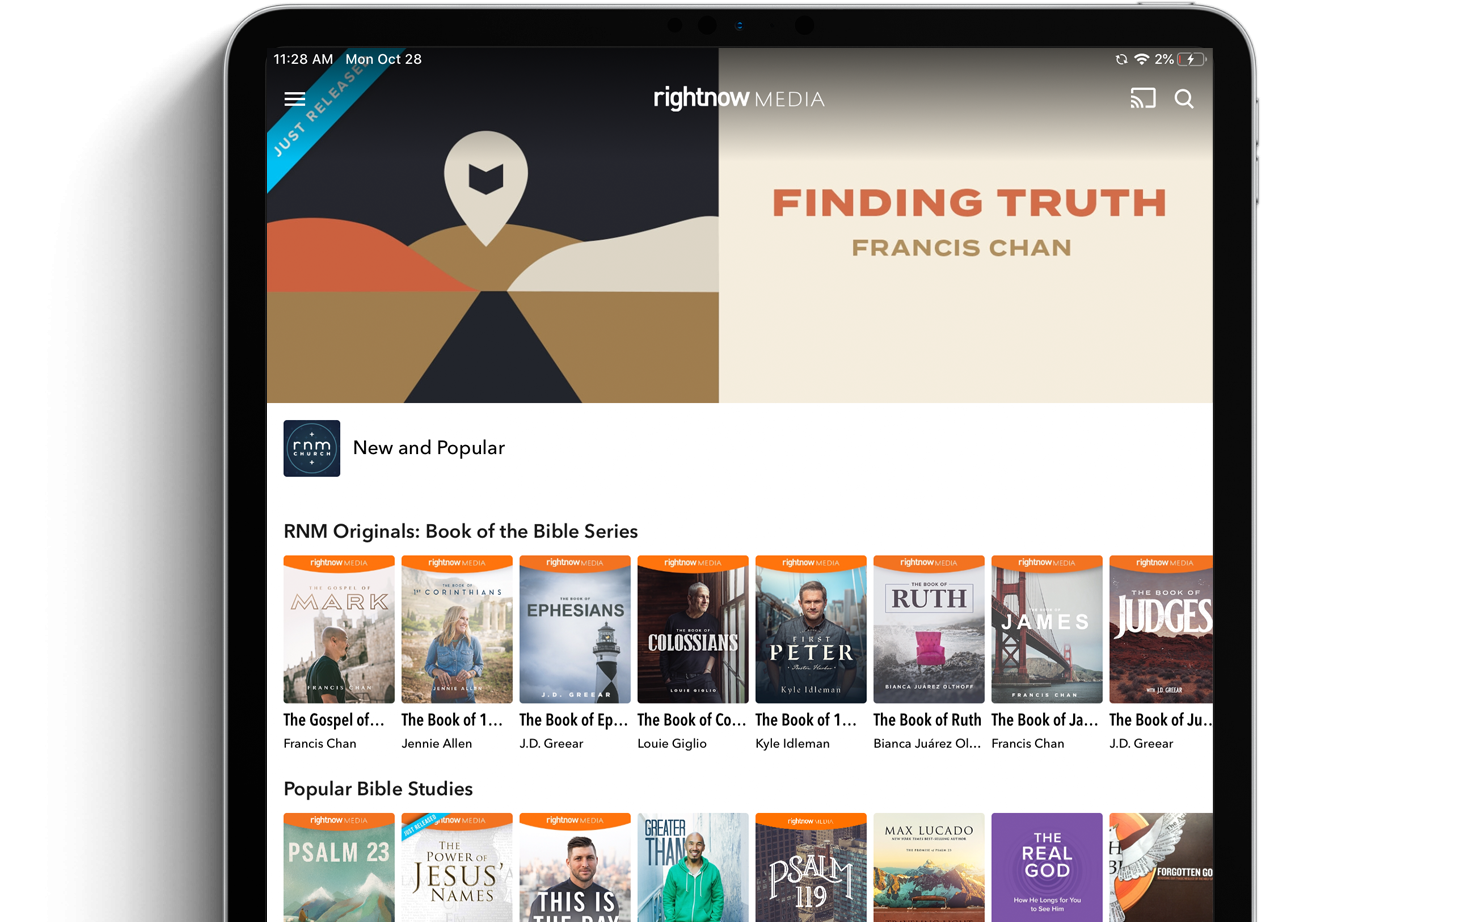
Task: Tap the cast to screen icon
Action: (x=1143, y=98)
